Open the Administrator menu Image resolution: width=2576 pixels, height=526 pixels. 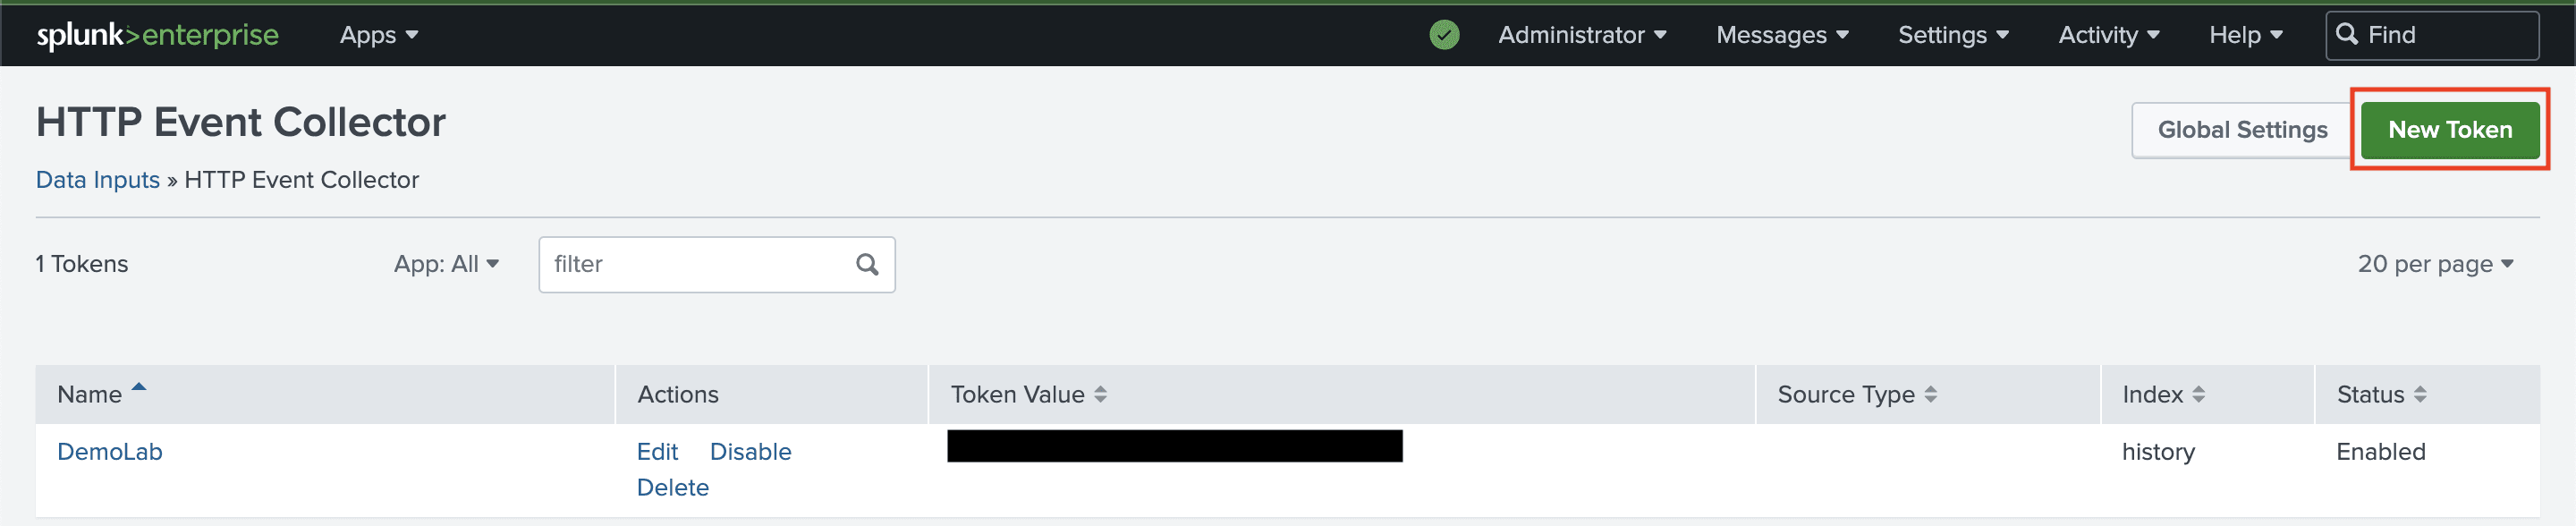[1581, 35]
